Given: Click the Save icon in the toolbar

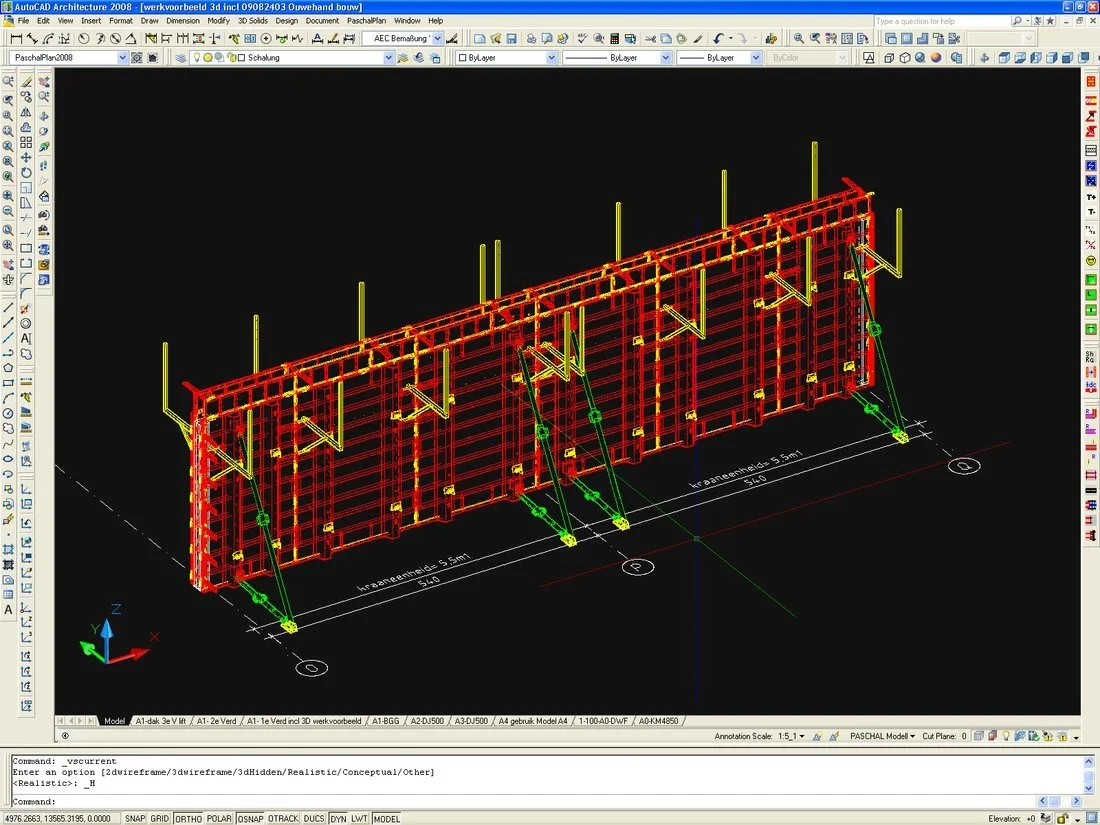Looking at the screenshot, I should point(511,39).
